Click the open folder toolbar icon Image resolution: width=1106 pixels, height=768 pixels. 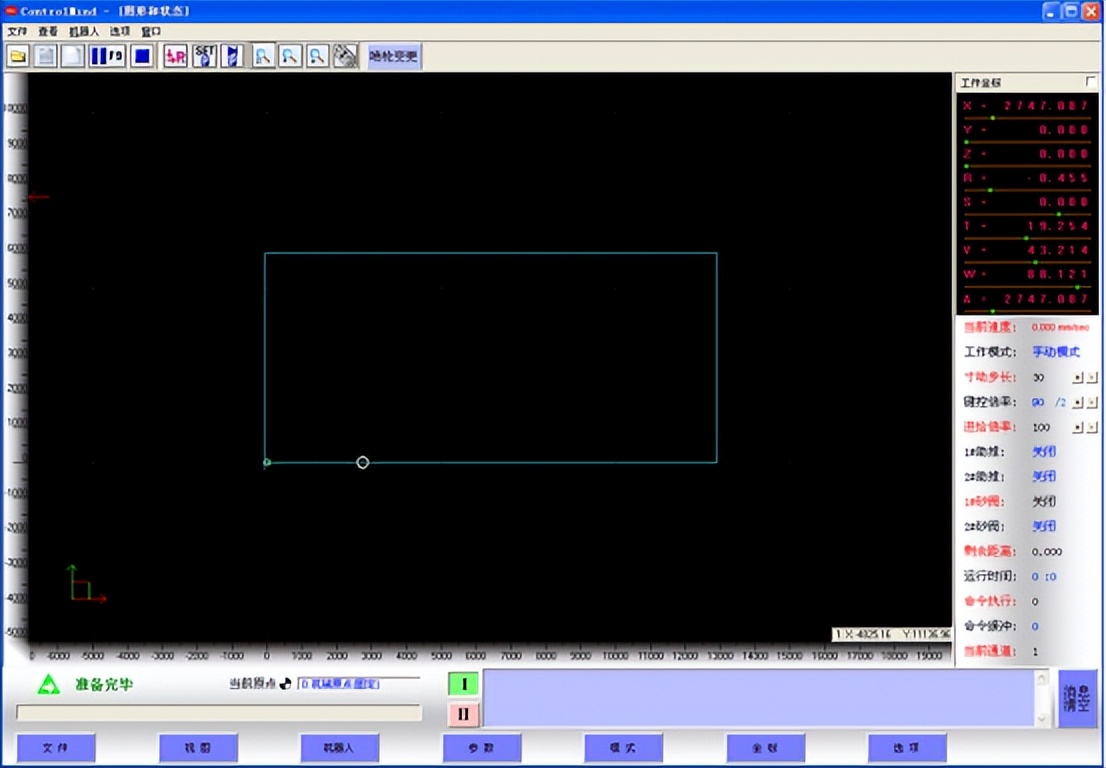point(18,56)
